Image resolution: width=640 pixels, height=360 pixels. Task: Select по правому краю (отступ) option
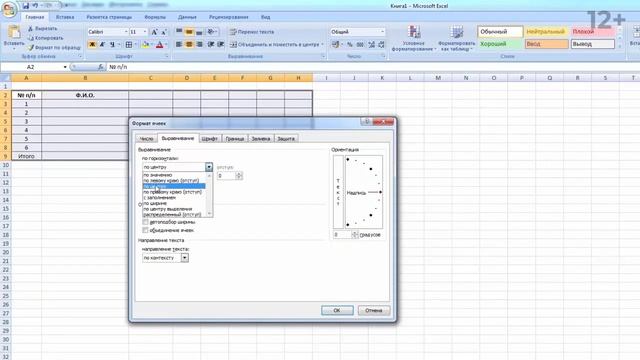coord(174,192)
